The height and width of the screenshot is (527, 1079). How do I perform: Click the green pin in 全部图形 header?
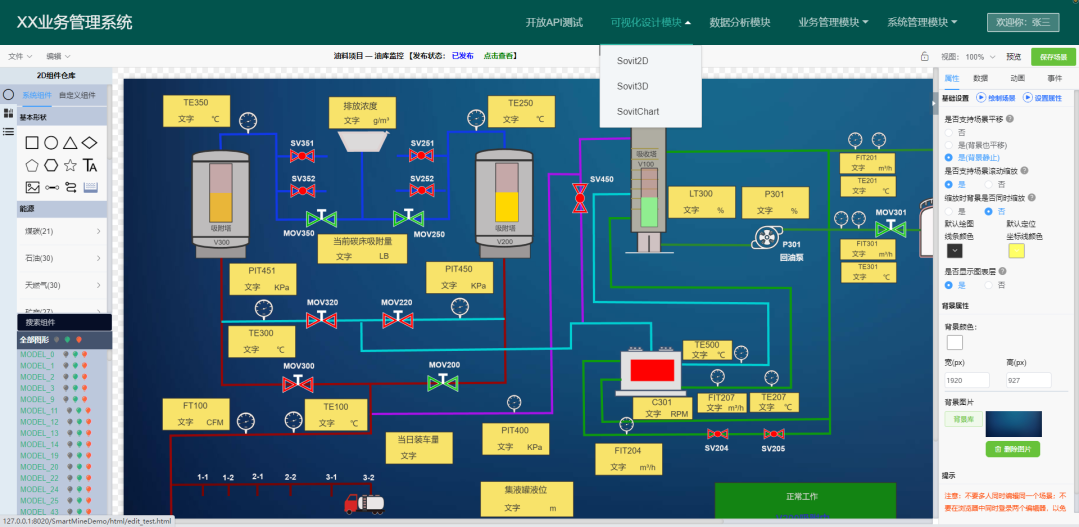point(67,340)
